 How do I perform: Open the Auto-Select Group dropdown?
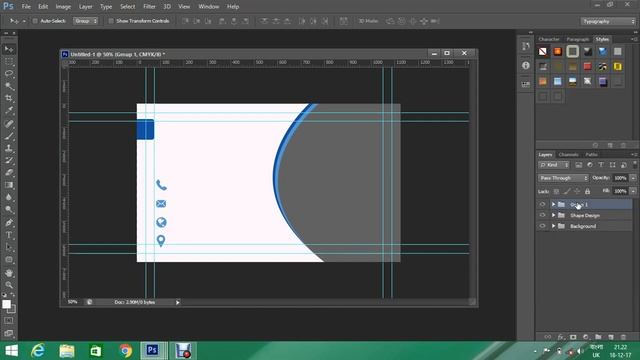(x=85, y=21)
